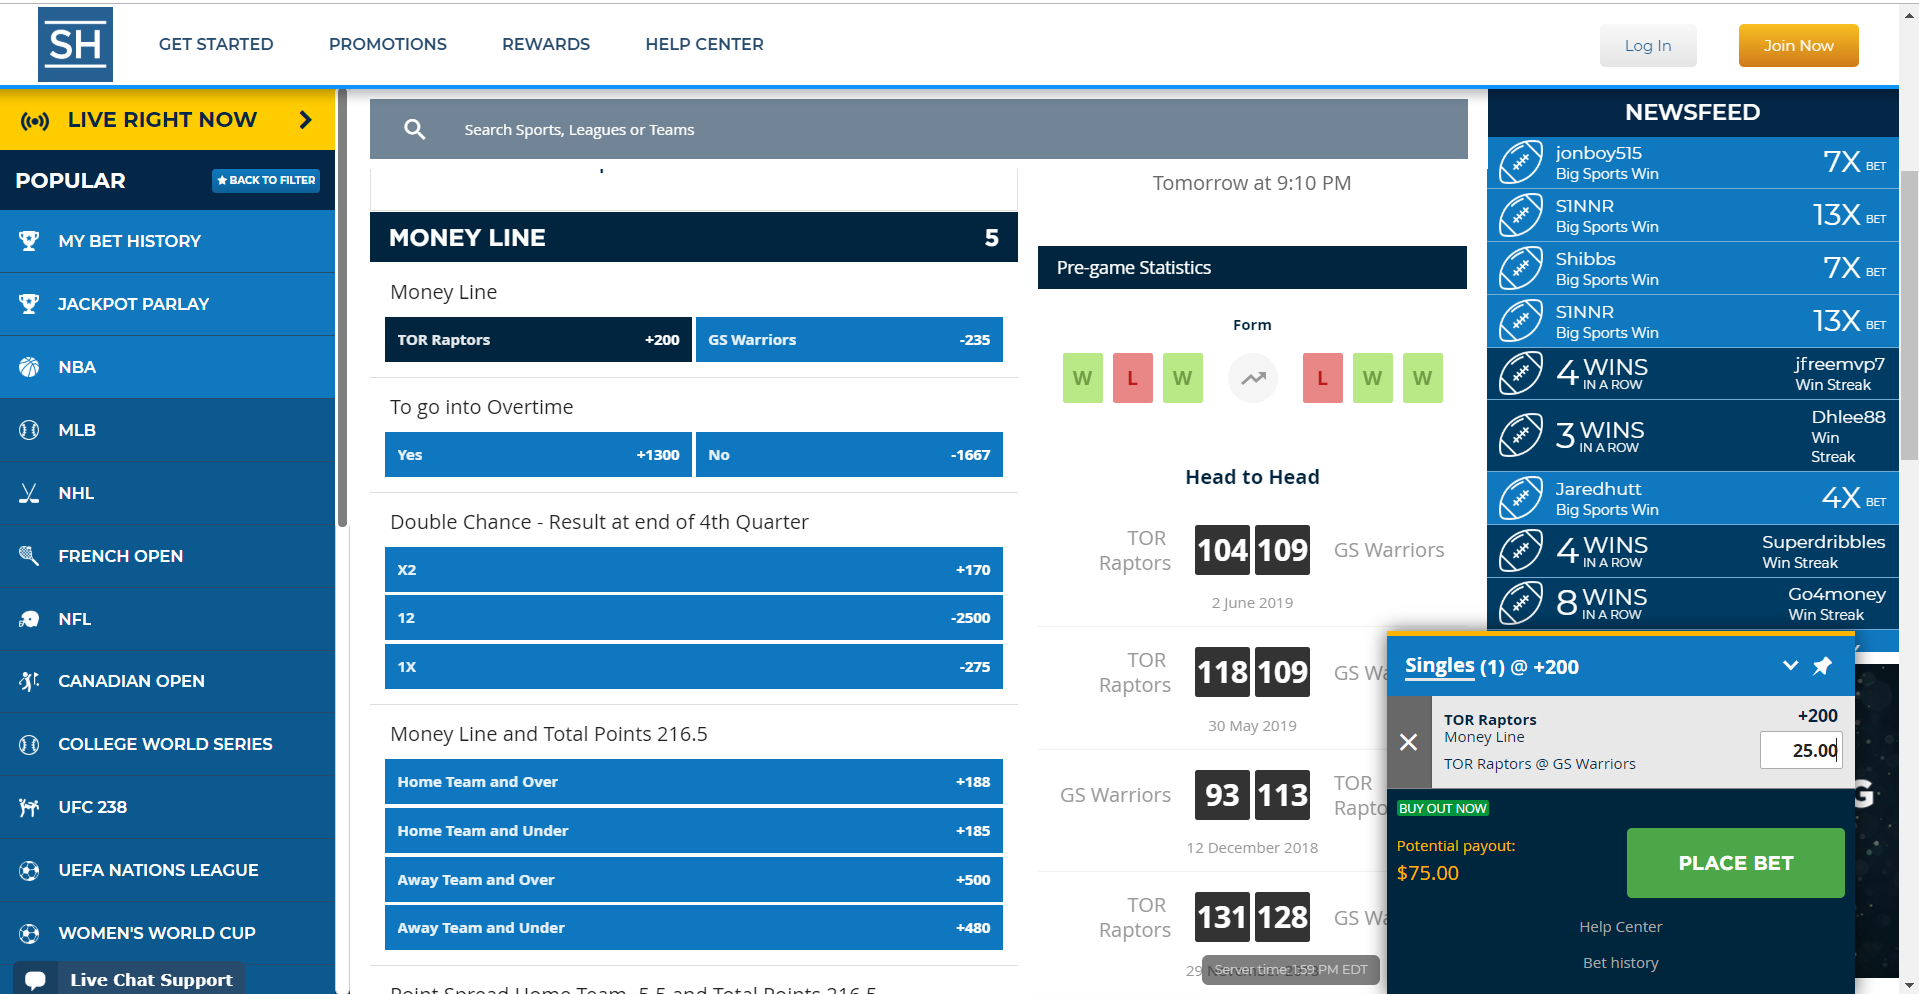Click the NHL hockey stick icon

click(29, 493)
